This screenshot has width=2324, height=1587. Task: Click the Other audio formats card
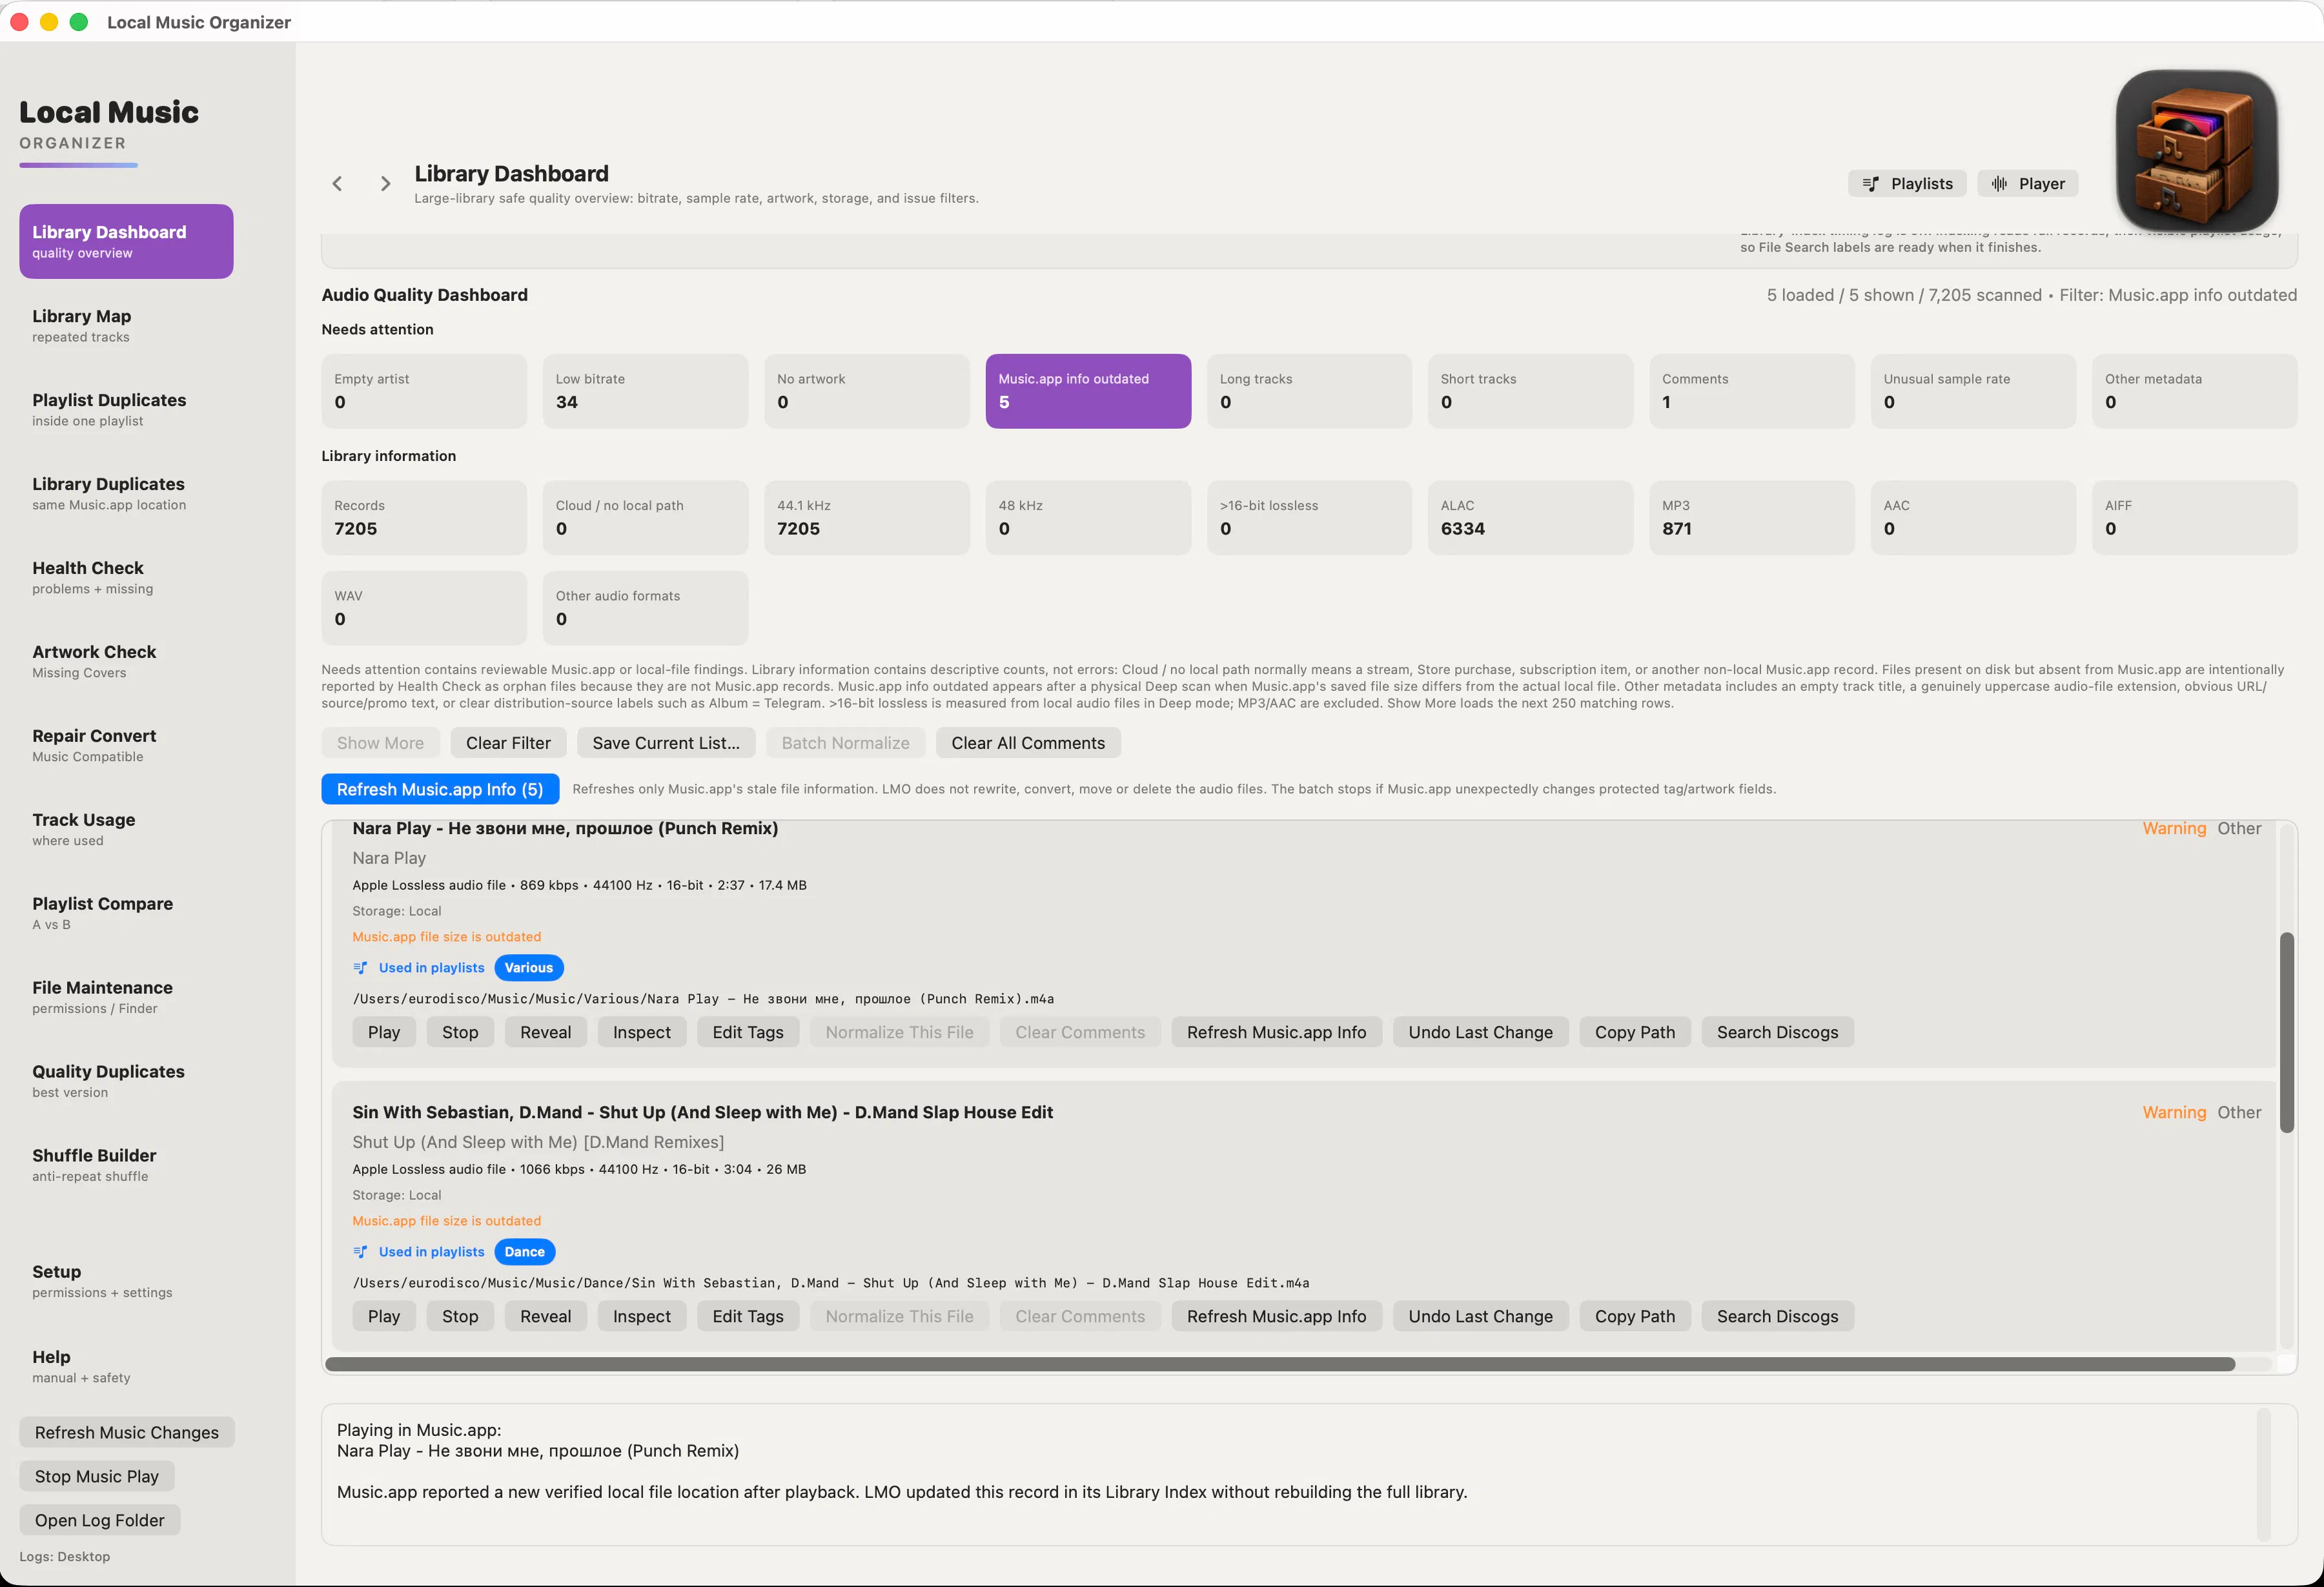coord(646,608)
